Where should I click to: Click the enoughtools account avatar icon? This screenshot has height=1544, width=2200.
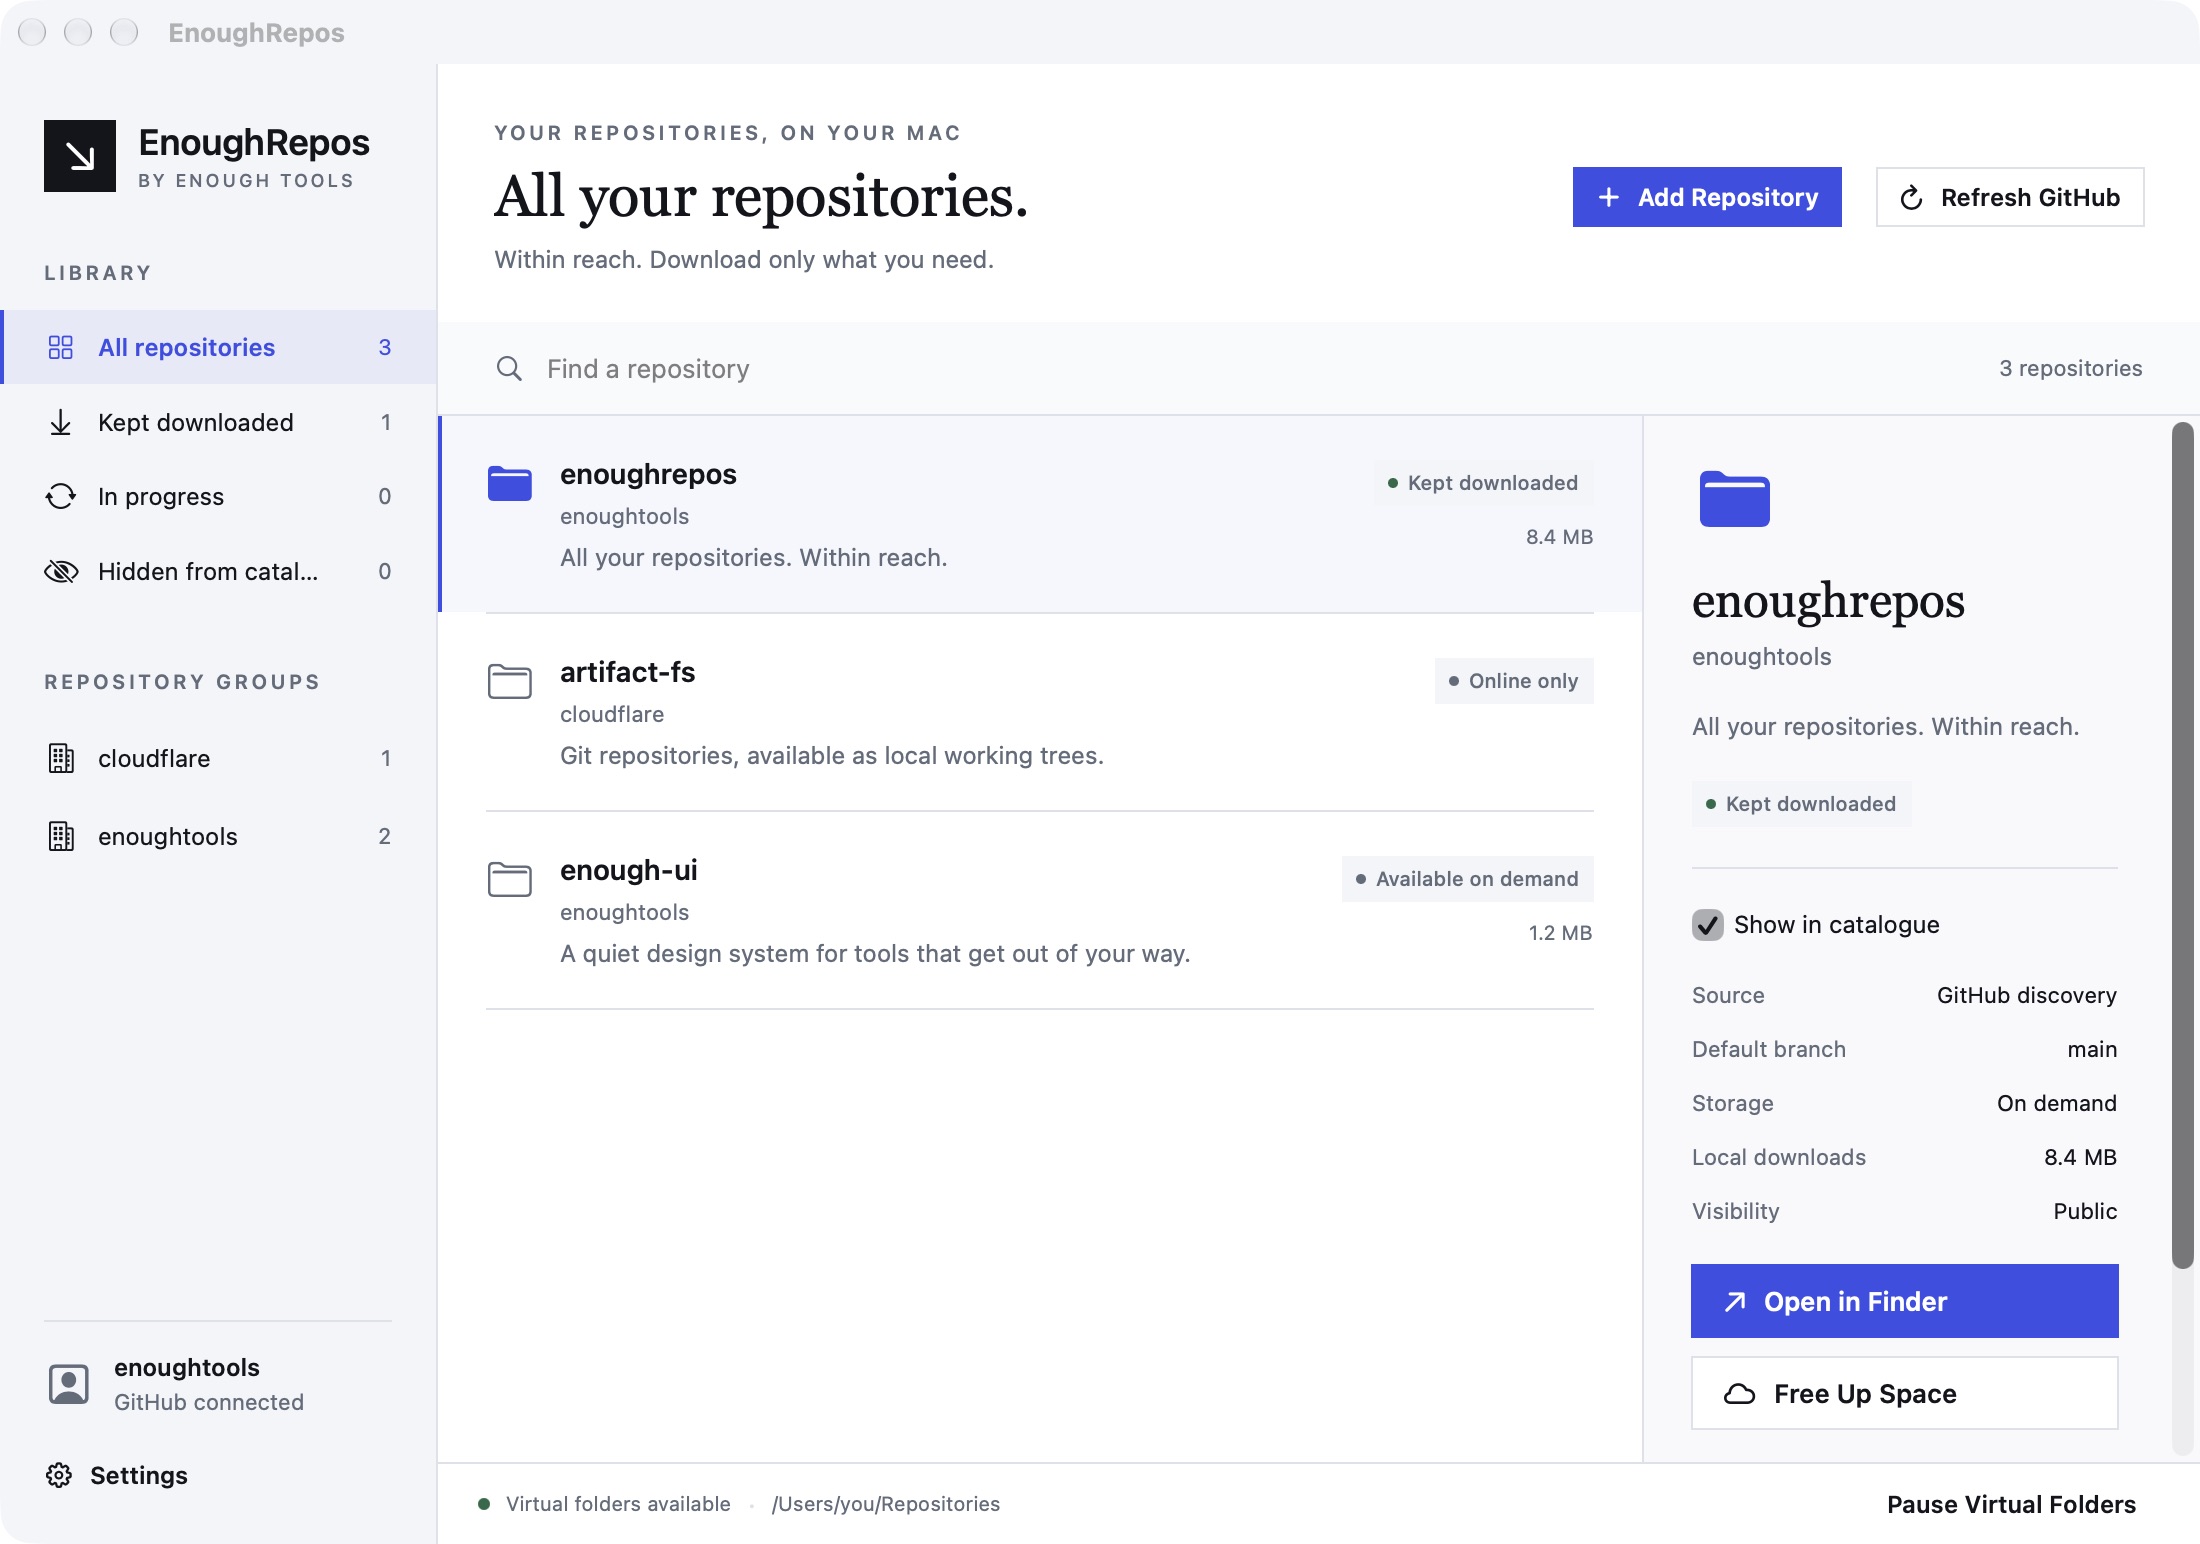click(x=69, y=1384)
